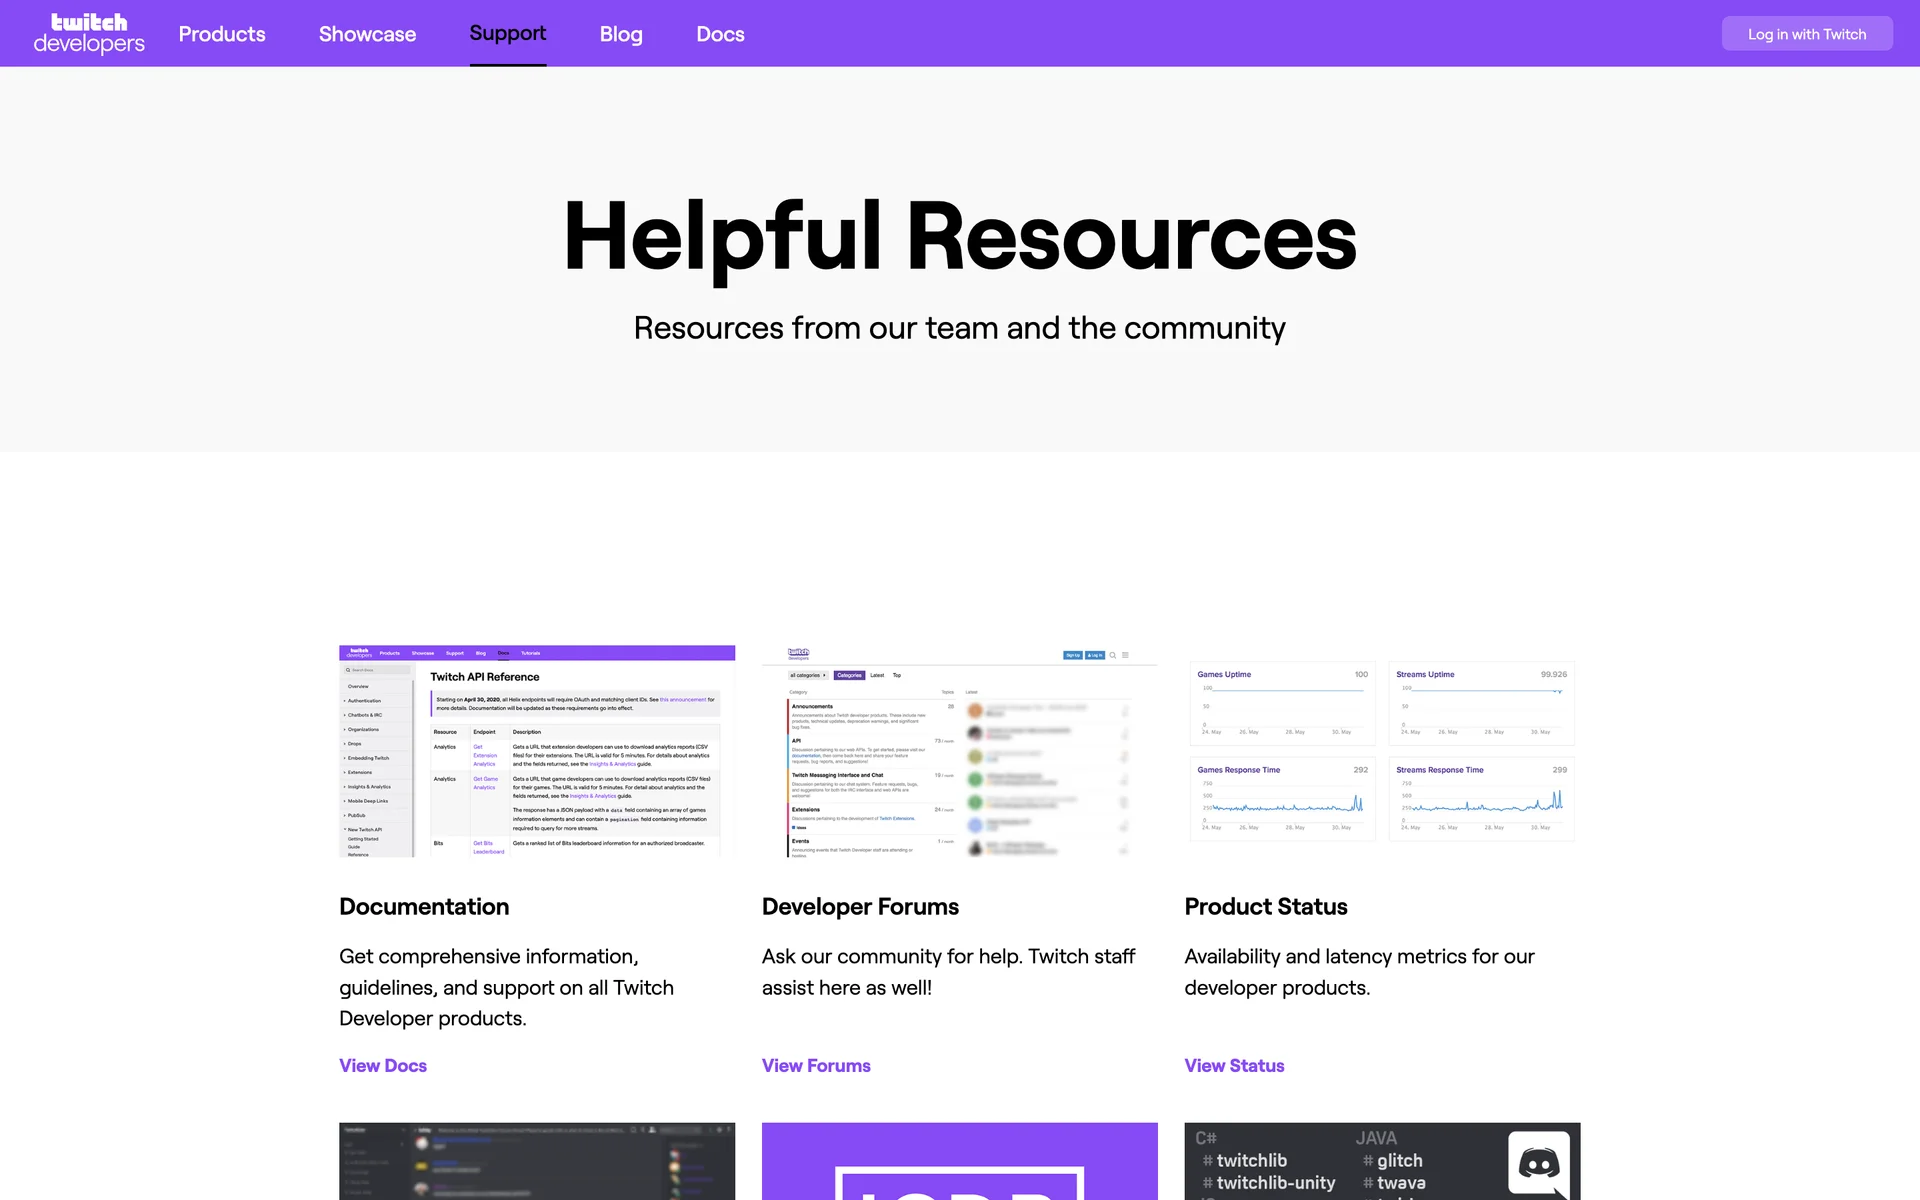This screenshot has width=1920, height=1200.
Task: Open the dark Discord chat thumbnail
Action: click(x=537, y=1161)
